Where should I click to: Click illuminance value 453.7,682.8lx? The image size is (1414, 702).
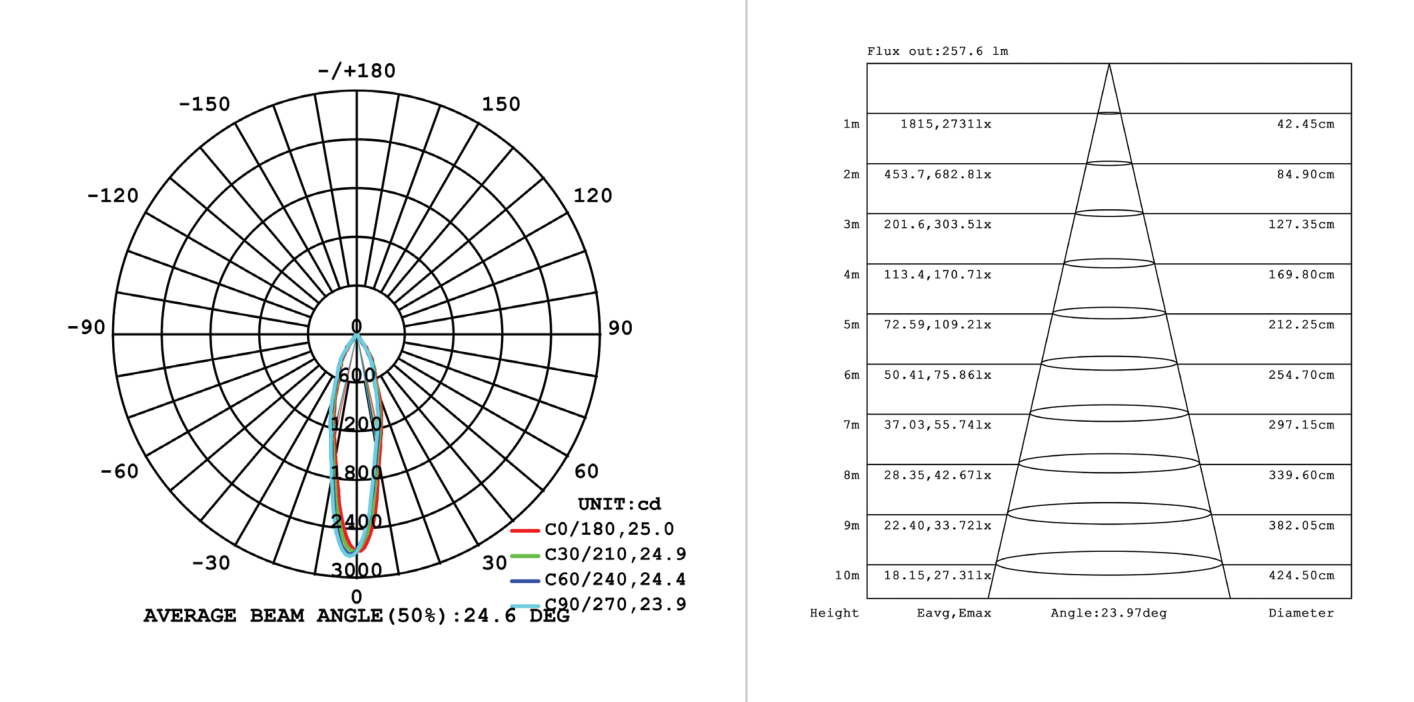938,175
